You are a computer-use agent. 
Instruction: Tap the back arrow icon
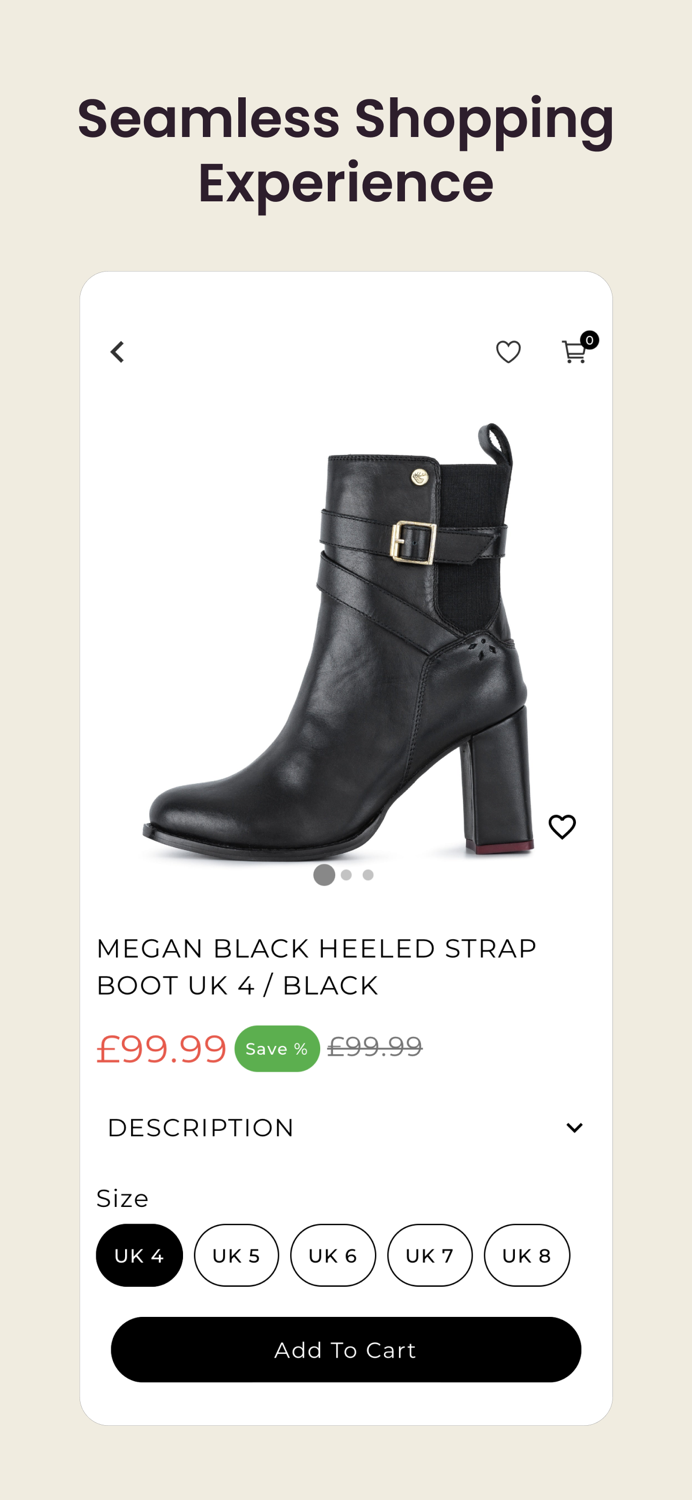(117, 352)
